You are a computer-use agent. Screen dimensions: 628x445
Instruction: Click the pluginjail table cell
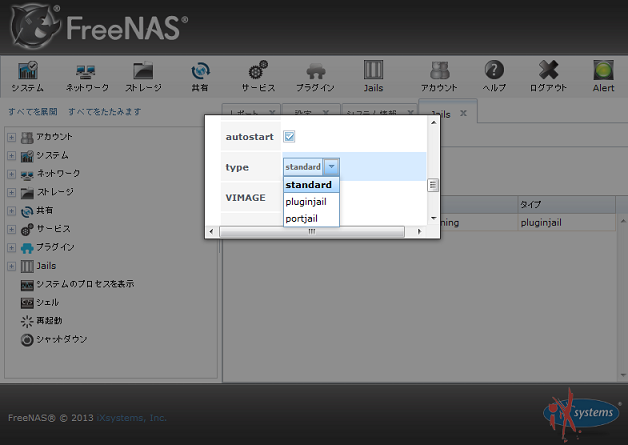click(x=566, y=222)
